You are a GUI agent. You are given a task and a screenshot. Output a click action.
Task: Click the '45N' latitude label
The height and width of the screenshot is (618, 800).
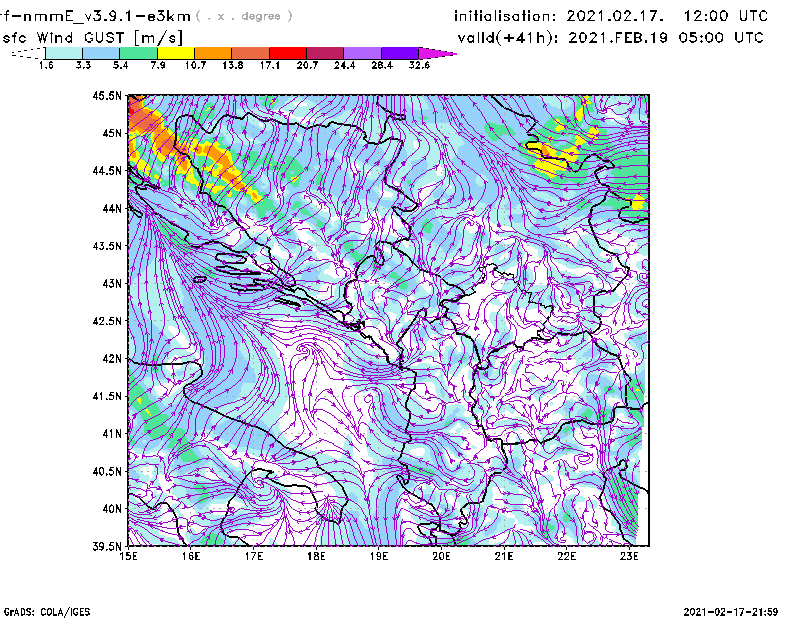click(x=112, y=133)
